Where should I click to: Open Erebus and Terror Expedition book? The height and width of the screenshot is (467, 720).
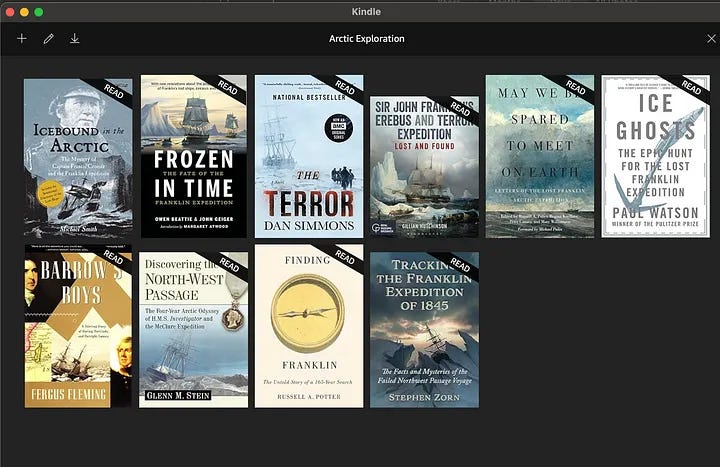pos(424,167)
